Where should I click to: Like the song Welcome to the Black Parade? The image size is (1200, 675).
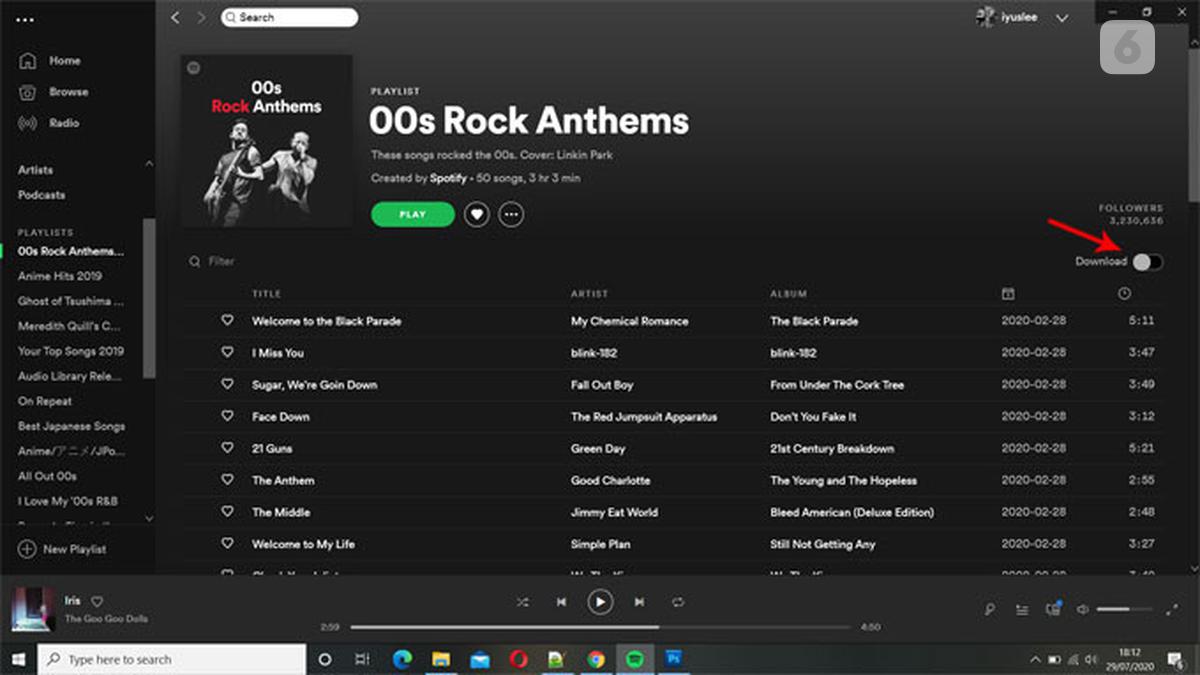pos(227,321)
